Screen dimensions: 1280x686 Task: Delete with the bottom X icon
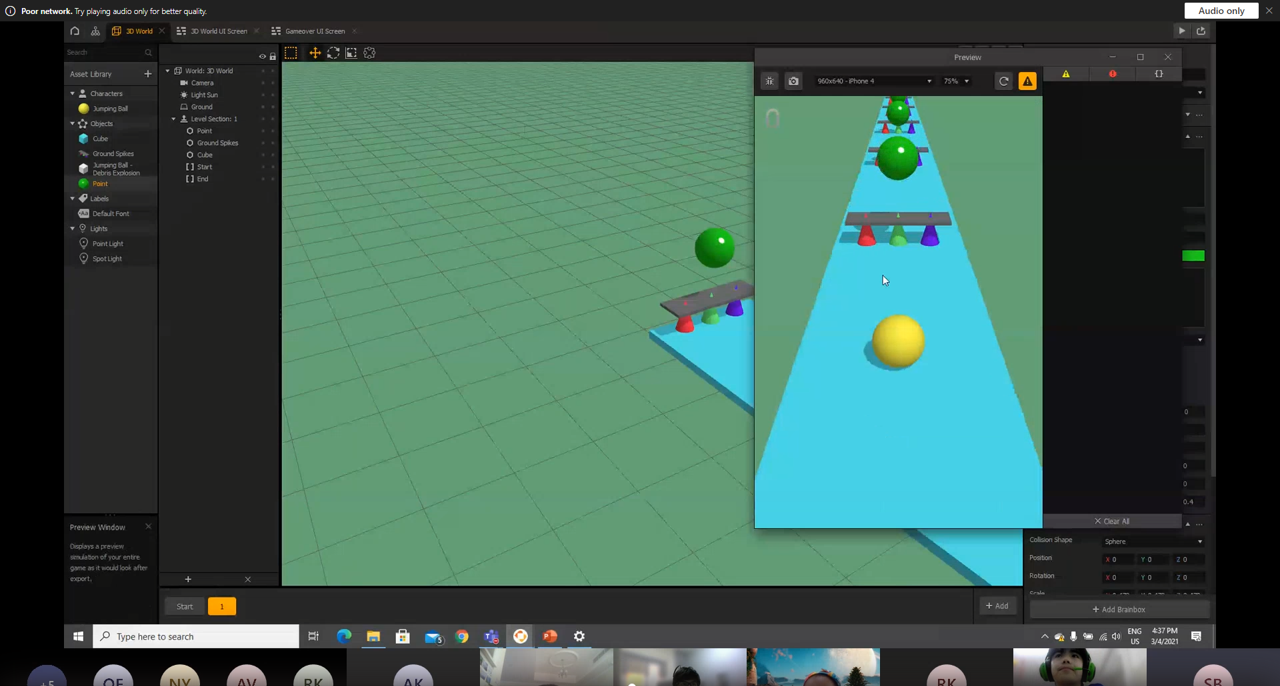[248, 579]
